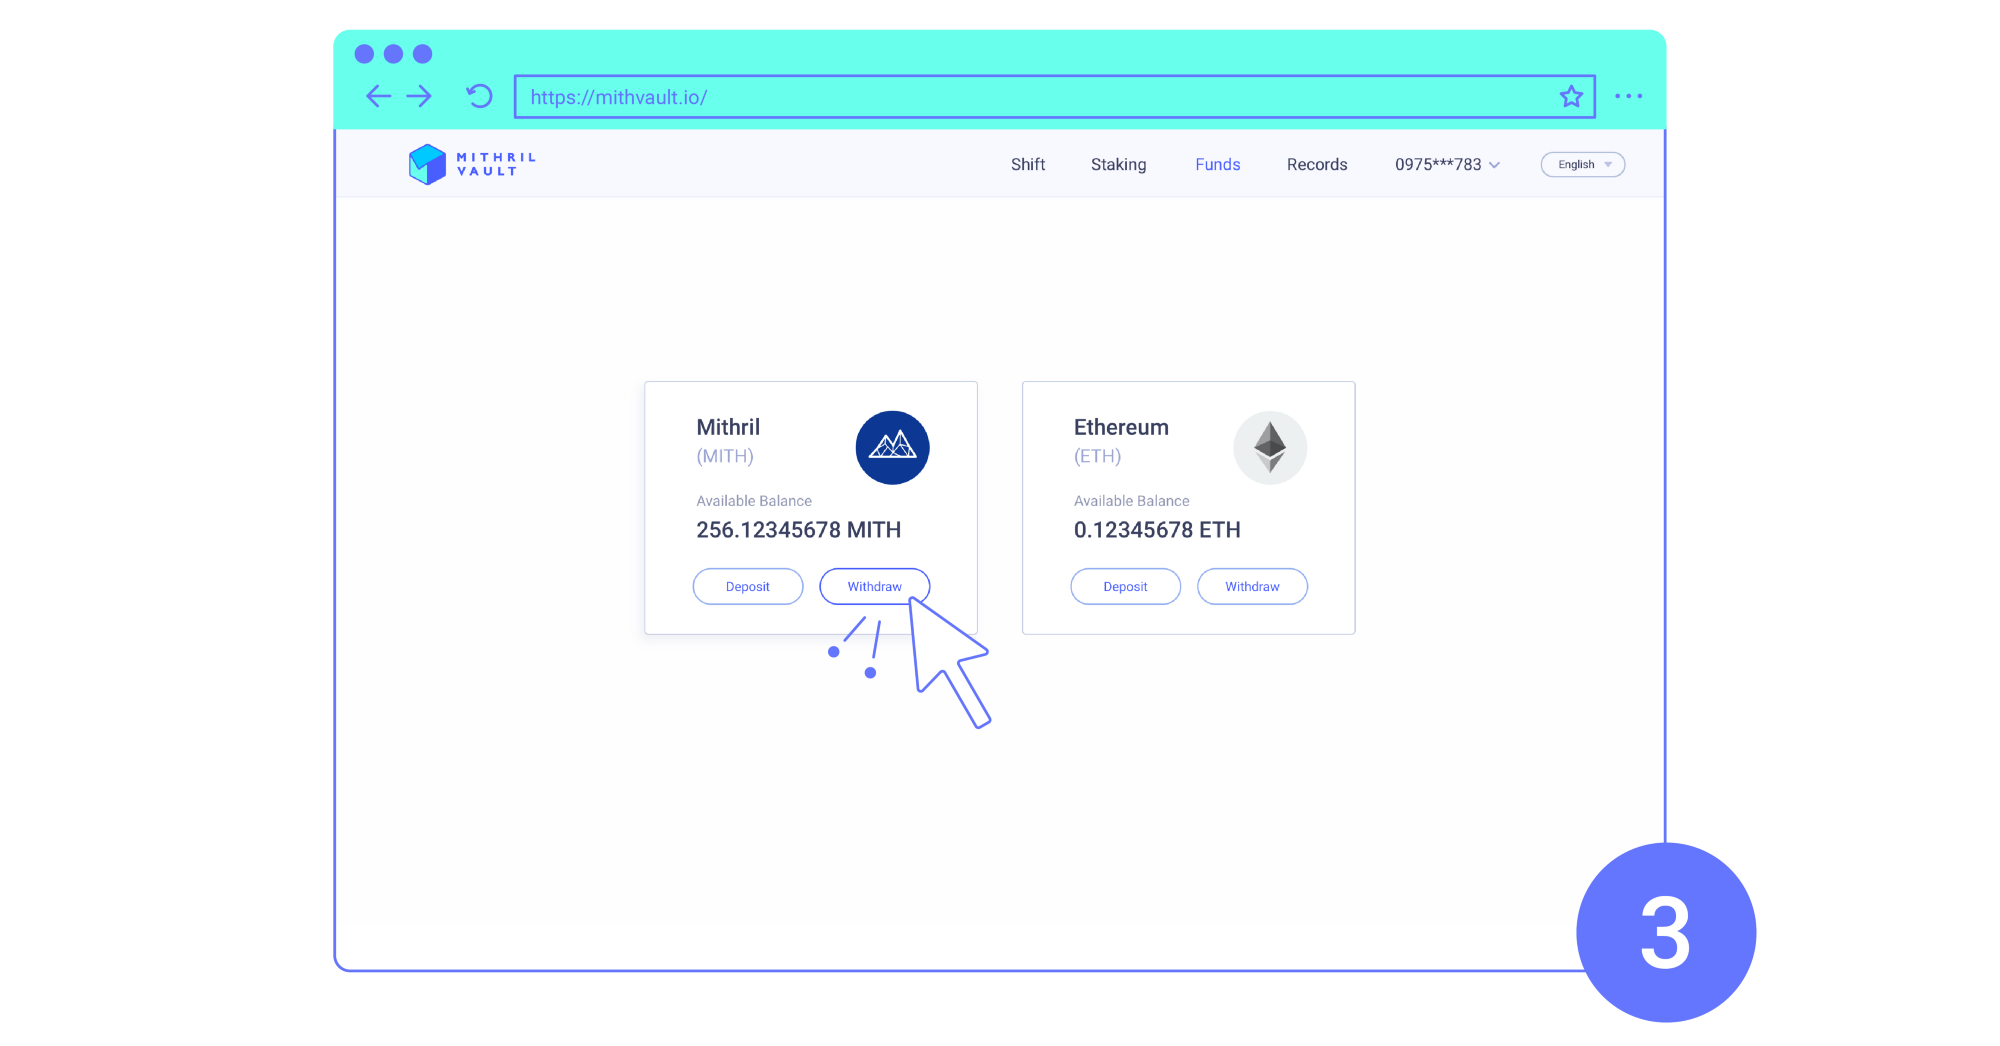Click the 0.12345678 ETH balance
2000x1046 pixels.
[1157, 530]
